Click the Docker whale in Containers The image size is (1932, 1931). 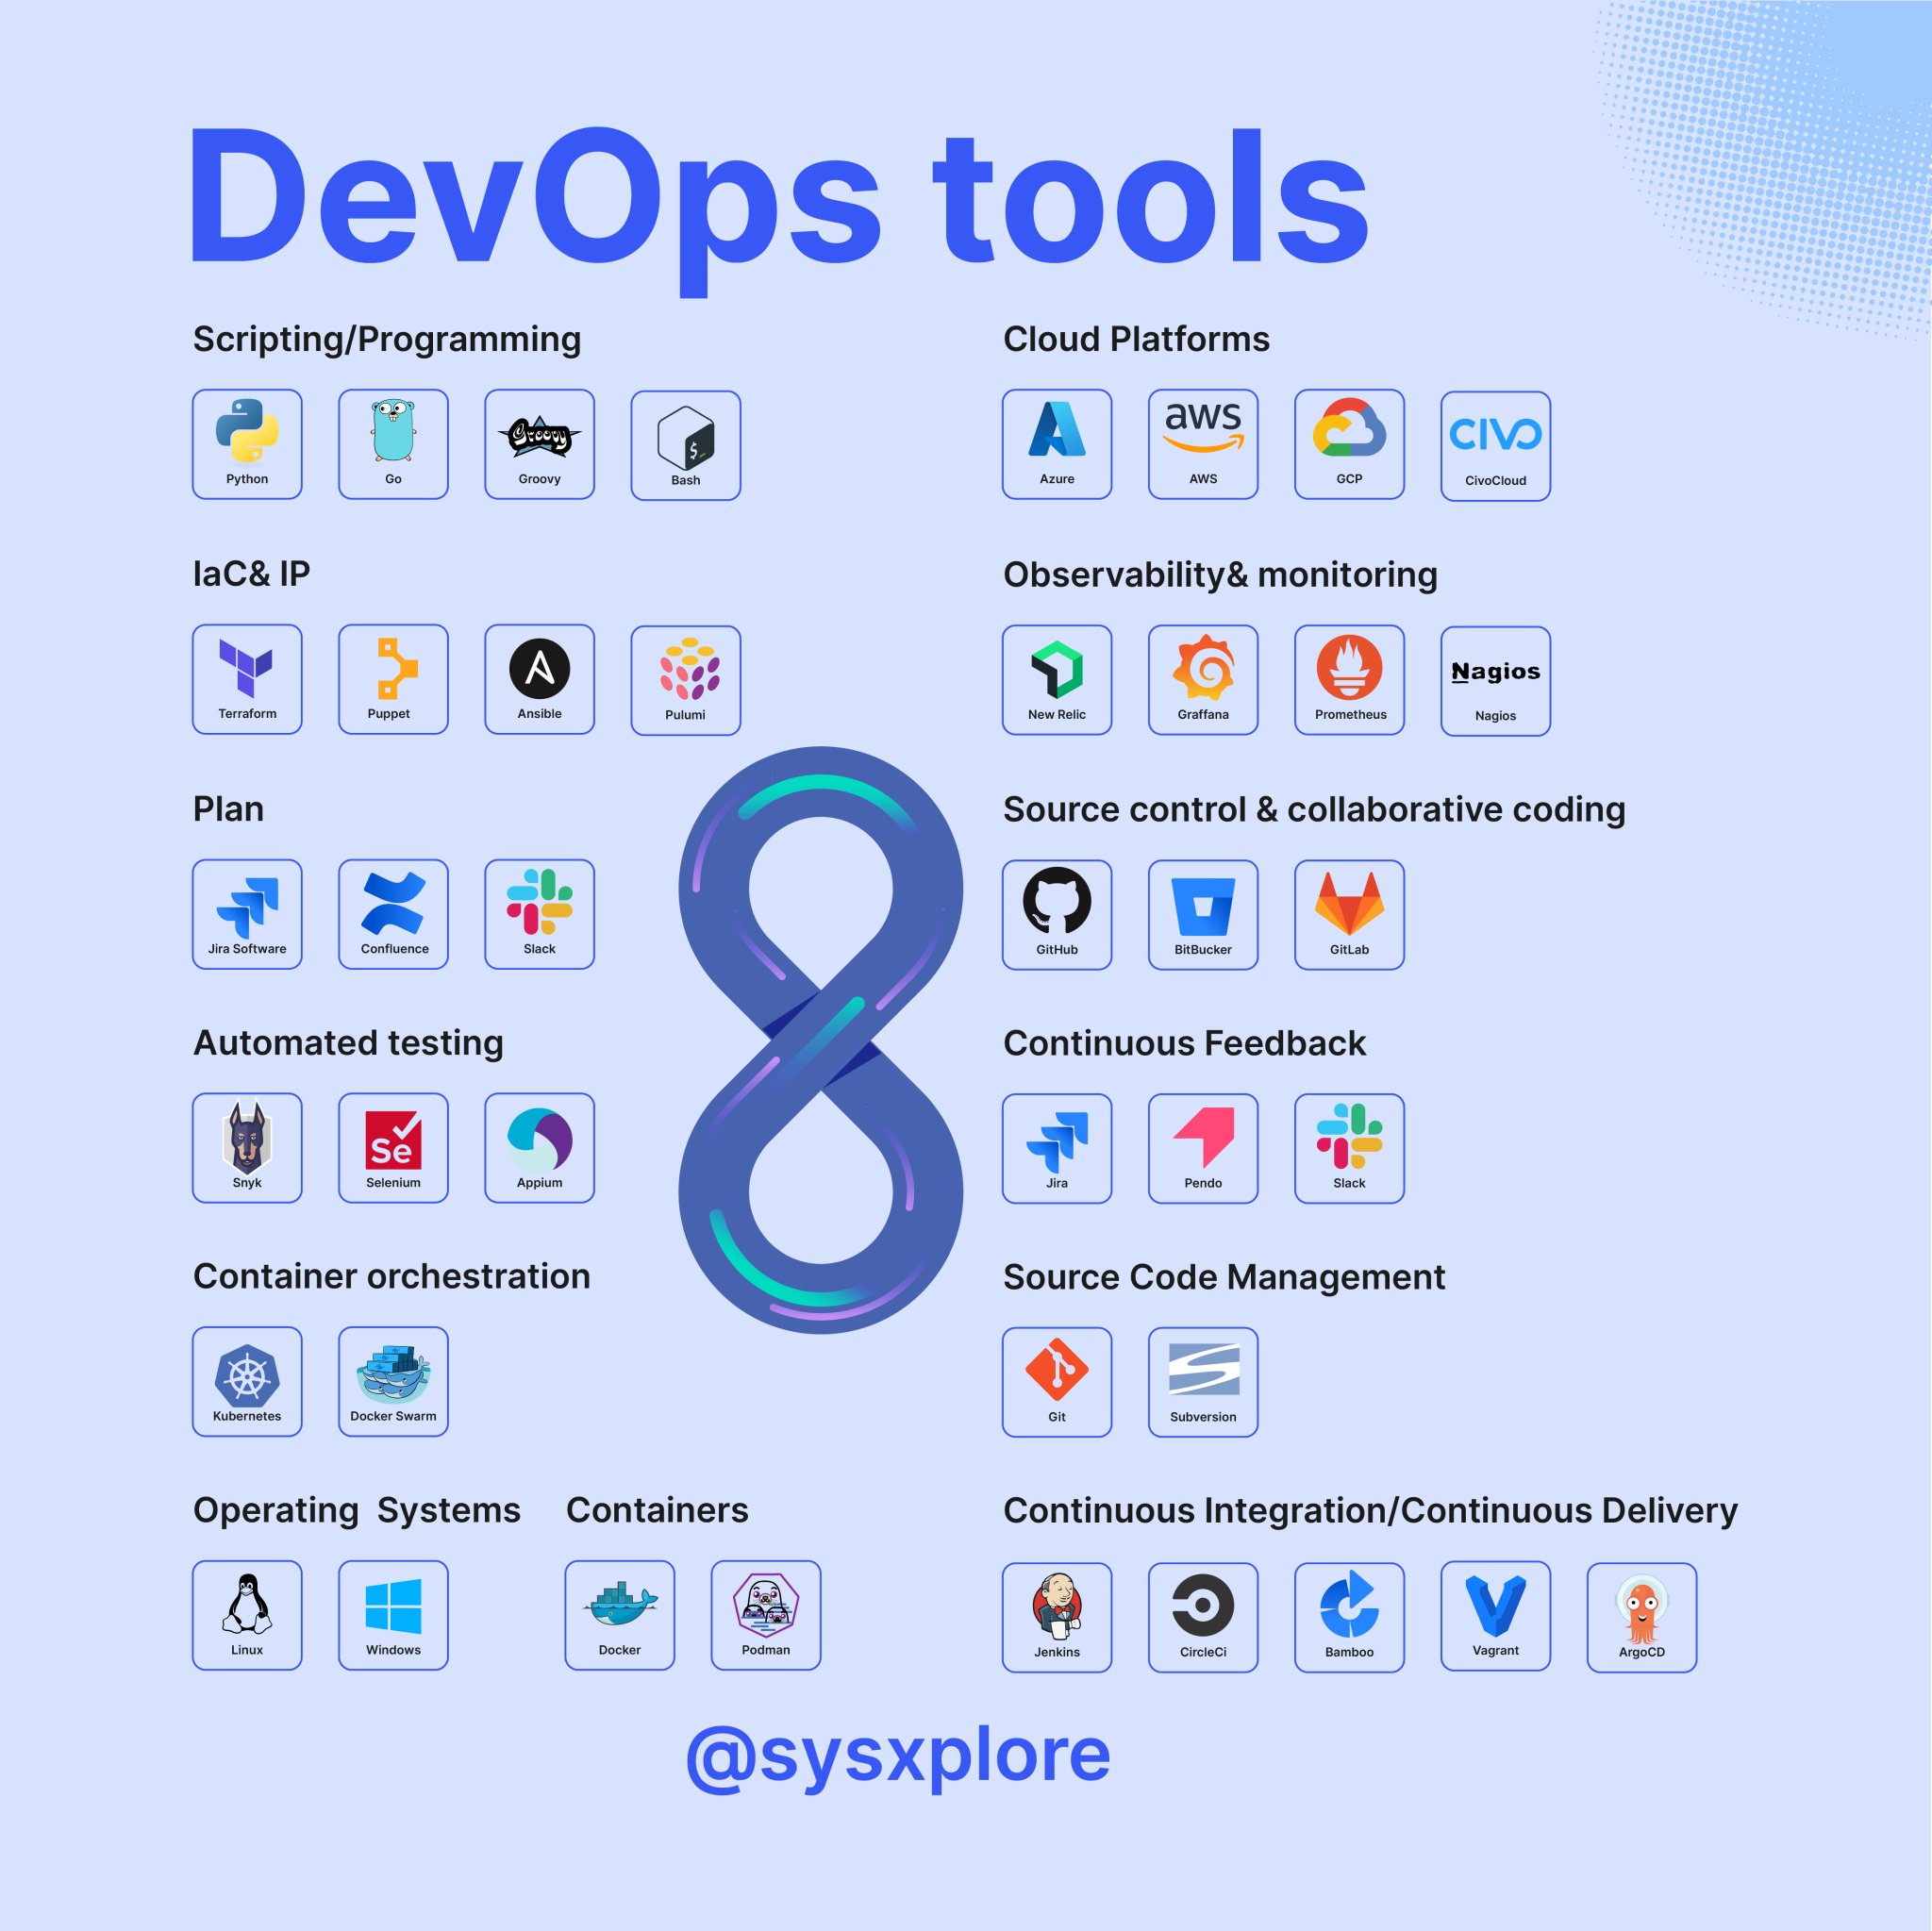pyautogui.click(x=620, y=1606)
